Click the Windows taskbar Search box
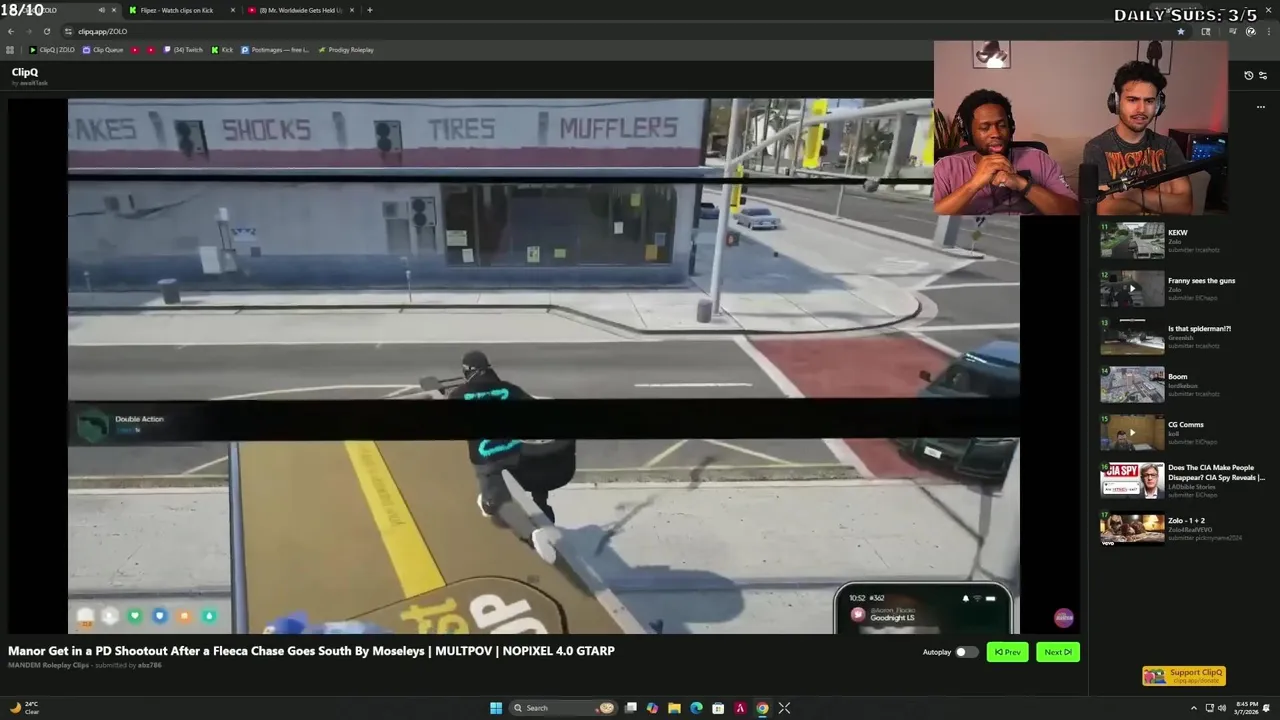This screenshot has height=720, width=1280. [563, 708]
